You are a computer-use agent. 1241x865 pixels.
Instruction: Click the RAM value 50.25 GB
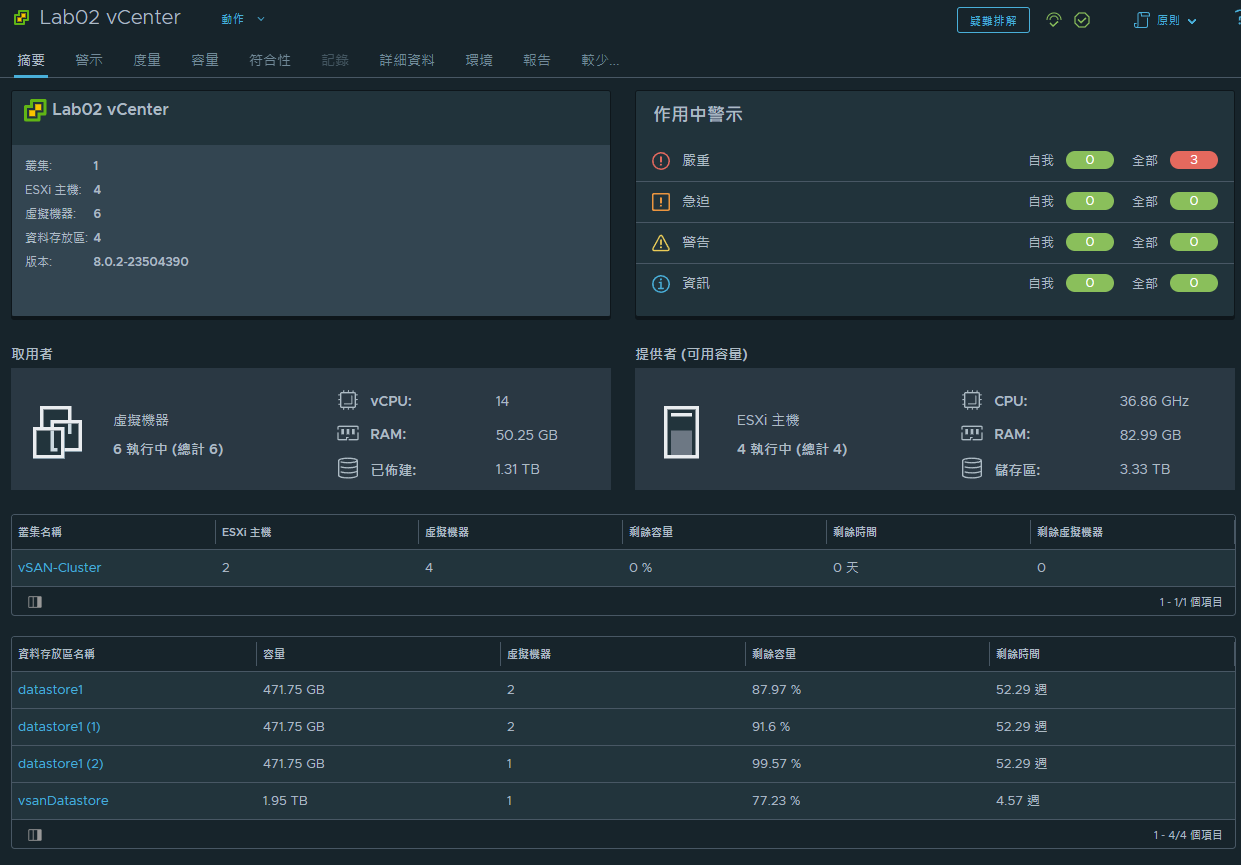pos(527,435)
